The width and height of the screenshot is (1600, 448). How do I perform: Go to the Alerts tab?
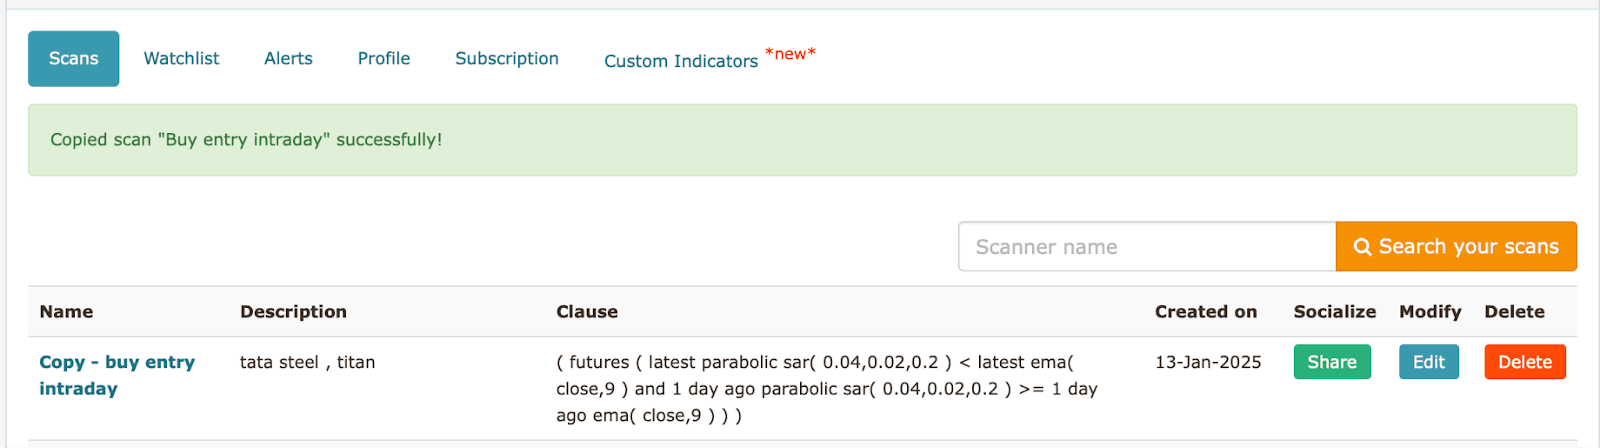click(288, 59)
